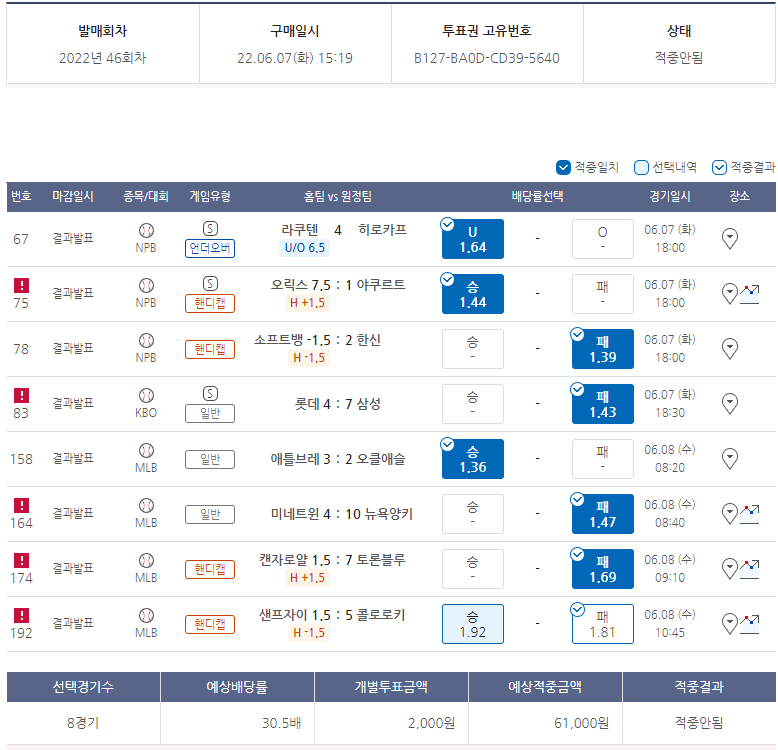View odds trend chart for match 164
Viewport: 778px width, 750px height.
tap(749, 514)
